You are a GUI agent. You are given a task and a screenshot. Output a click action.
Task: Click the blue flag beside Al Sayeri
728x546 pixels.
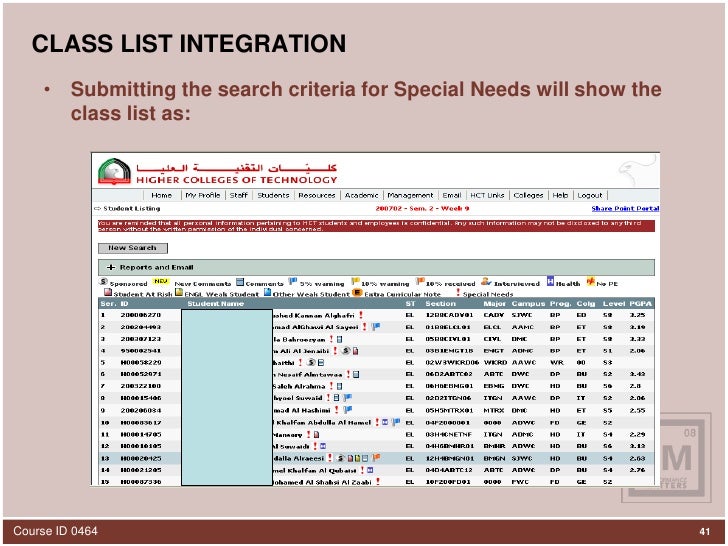click(x=376, y=327)
